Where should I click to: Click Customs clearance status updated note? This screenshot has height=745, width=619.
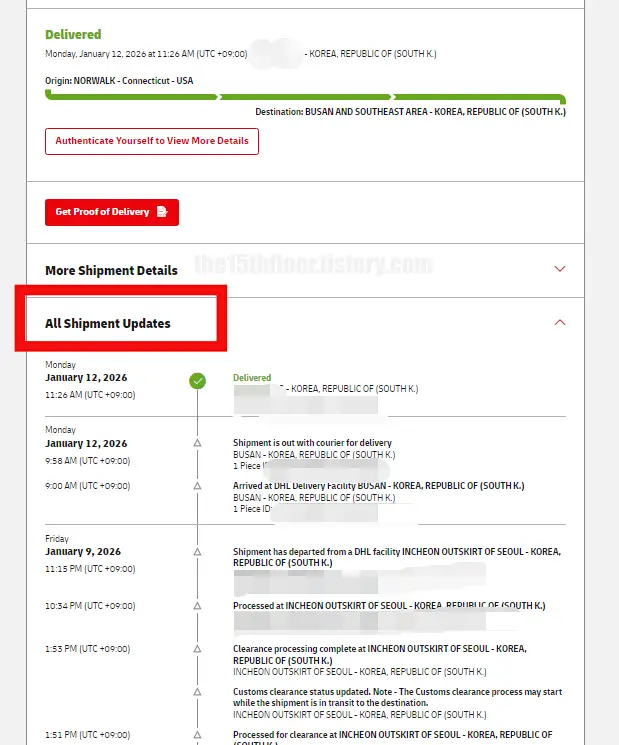click(397, 697)
